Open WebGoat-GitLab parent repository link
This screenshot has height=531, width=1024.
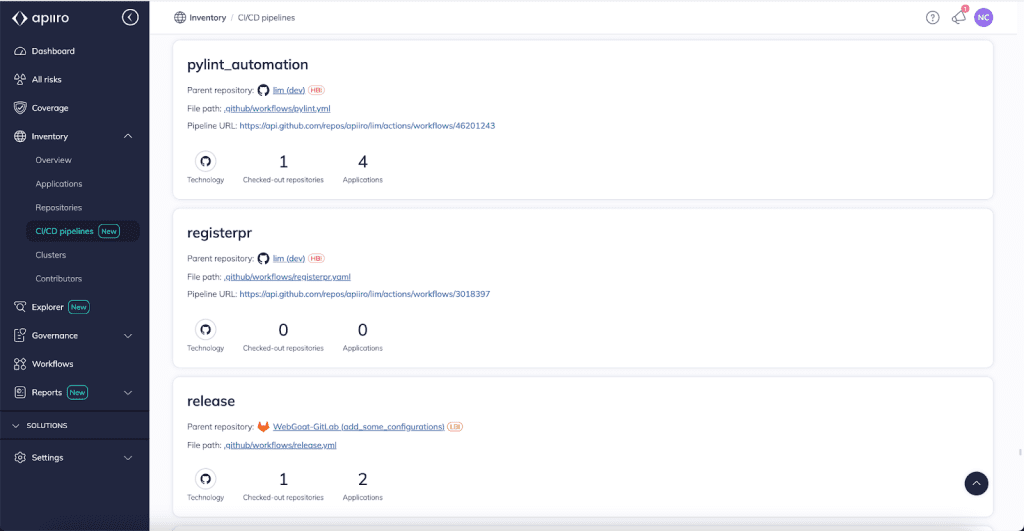tap(358, 426)
